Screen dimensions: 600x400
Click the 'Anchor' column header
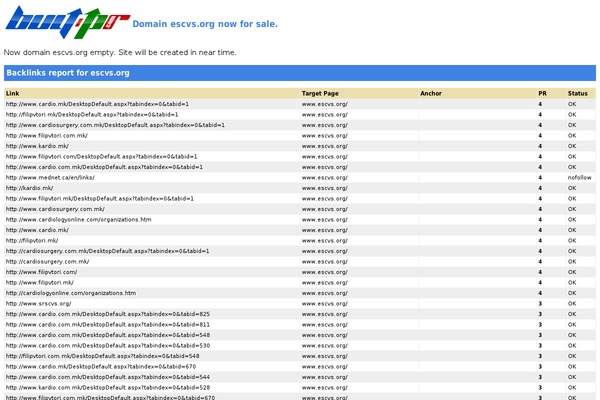pos(431,93)
